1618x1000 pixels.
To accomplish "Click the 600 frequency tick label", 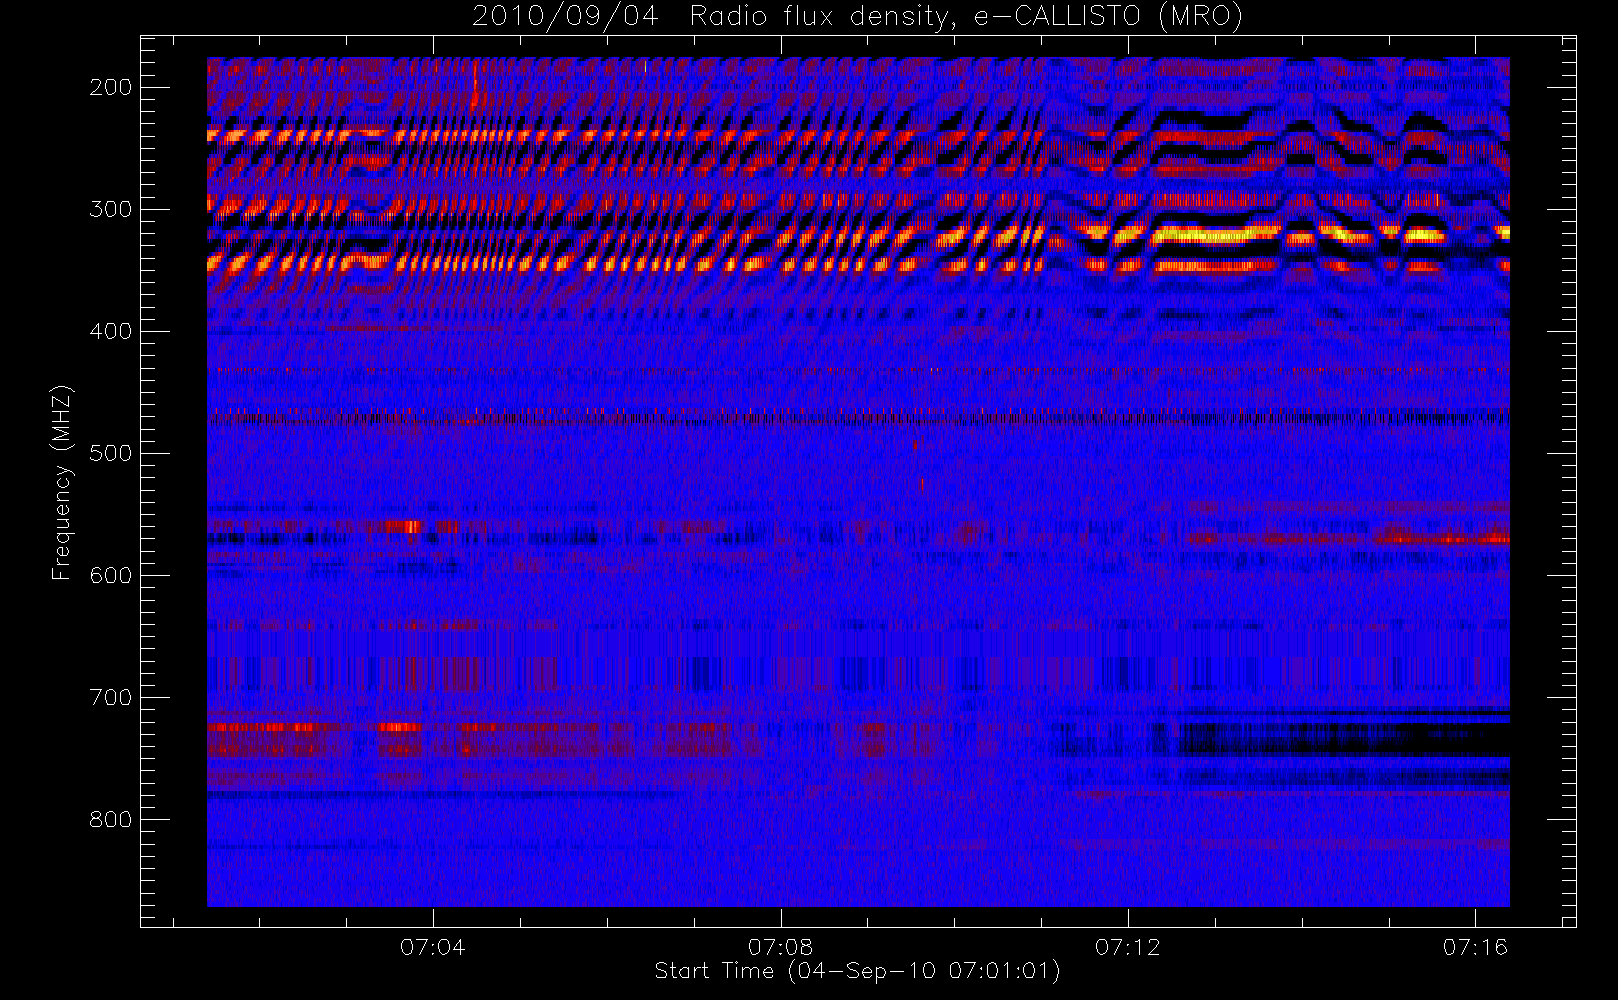I will [x=111, y=575].
